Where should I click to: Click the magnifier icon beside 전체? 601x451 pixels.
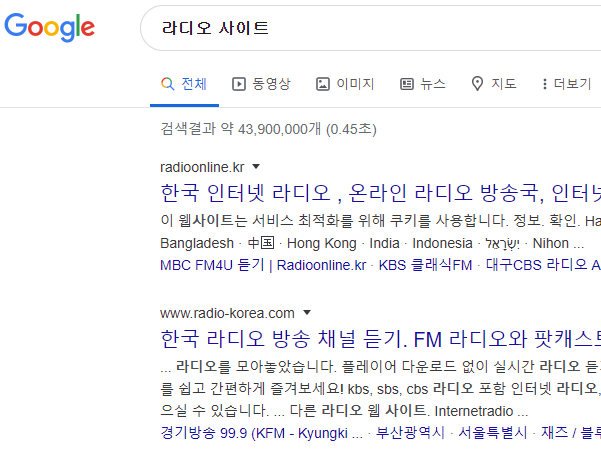coord(167,84)
